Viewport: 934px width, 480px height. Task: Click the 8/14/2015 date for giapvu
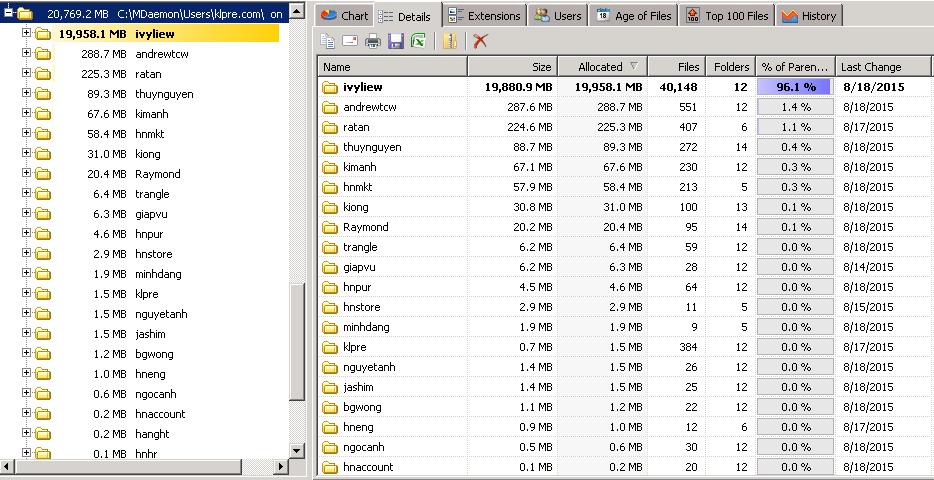pos(868,267)
